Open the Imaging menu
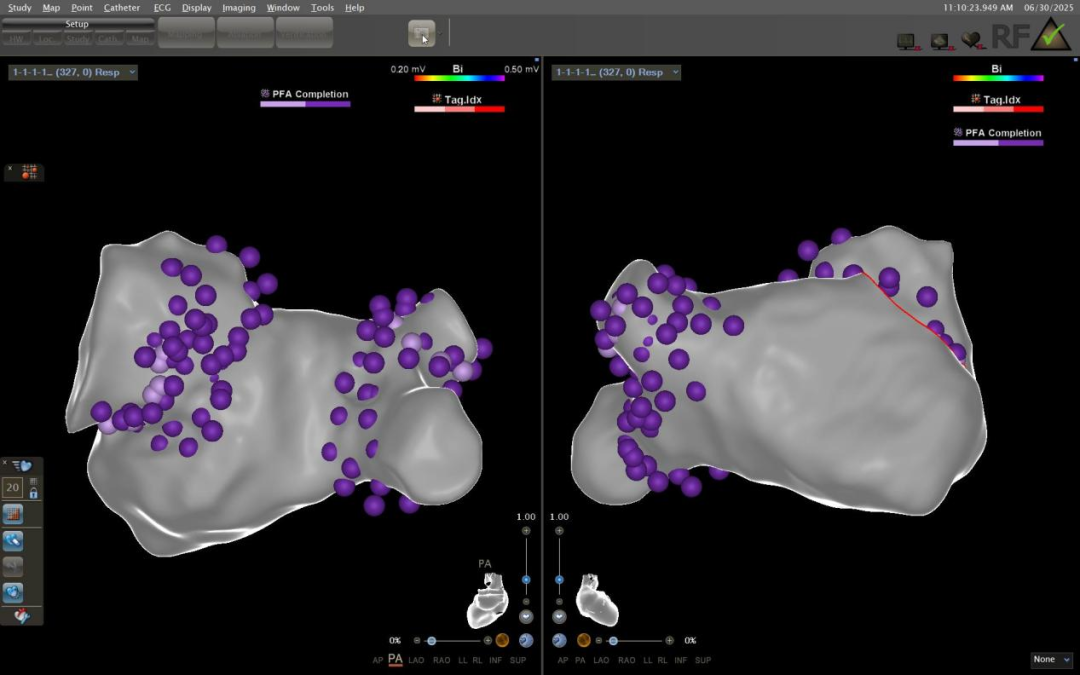1080x675 pixels. coord(238,7)
